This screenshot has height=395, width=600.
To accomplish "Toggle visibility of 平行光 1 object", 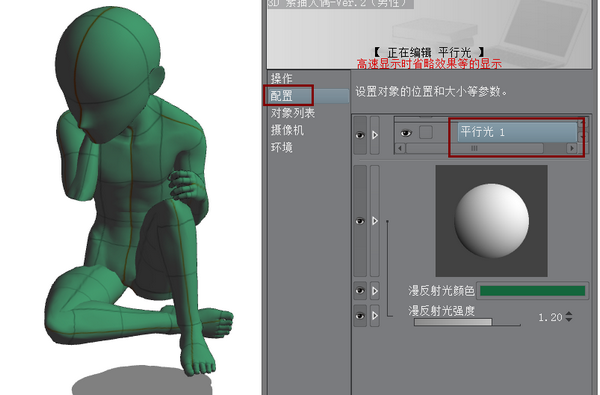I will pos(406,133).
